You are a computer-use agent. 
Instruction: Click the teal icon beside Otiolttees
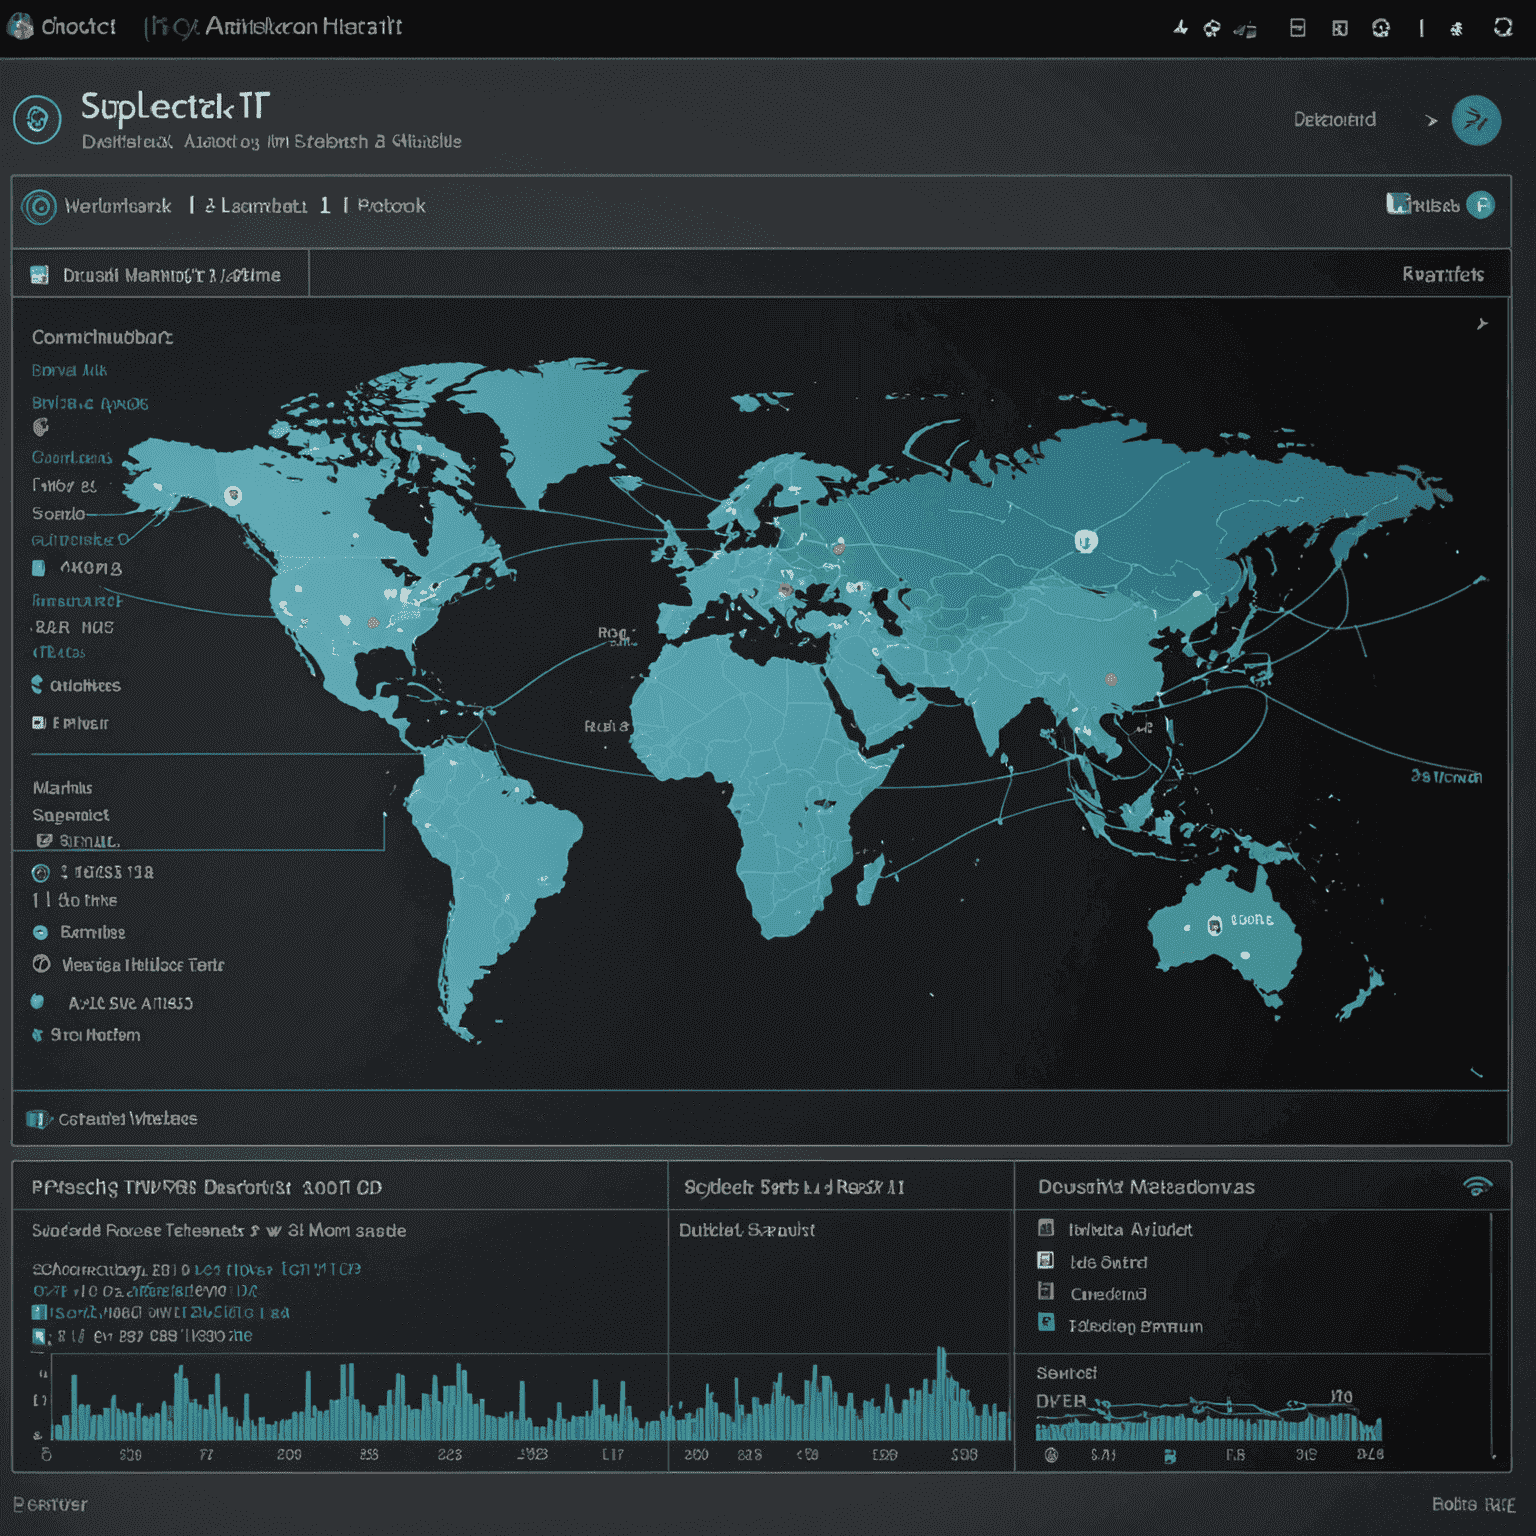pyautogui.click(x=37, y=685)
